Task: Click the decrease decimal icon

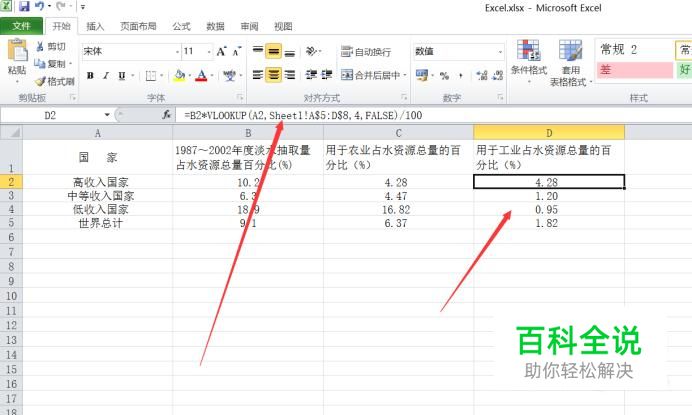Action: click(497, 75)
